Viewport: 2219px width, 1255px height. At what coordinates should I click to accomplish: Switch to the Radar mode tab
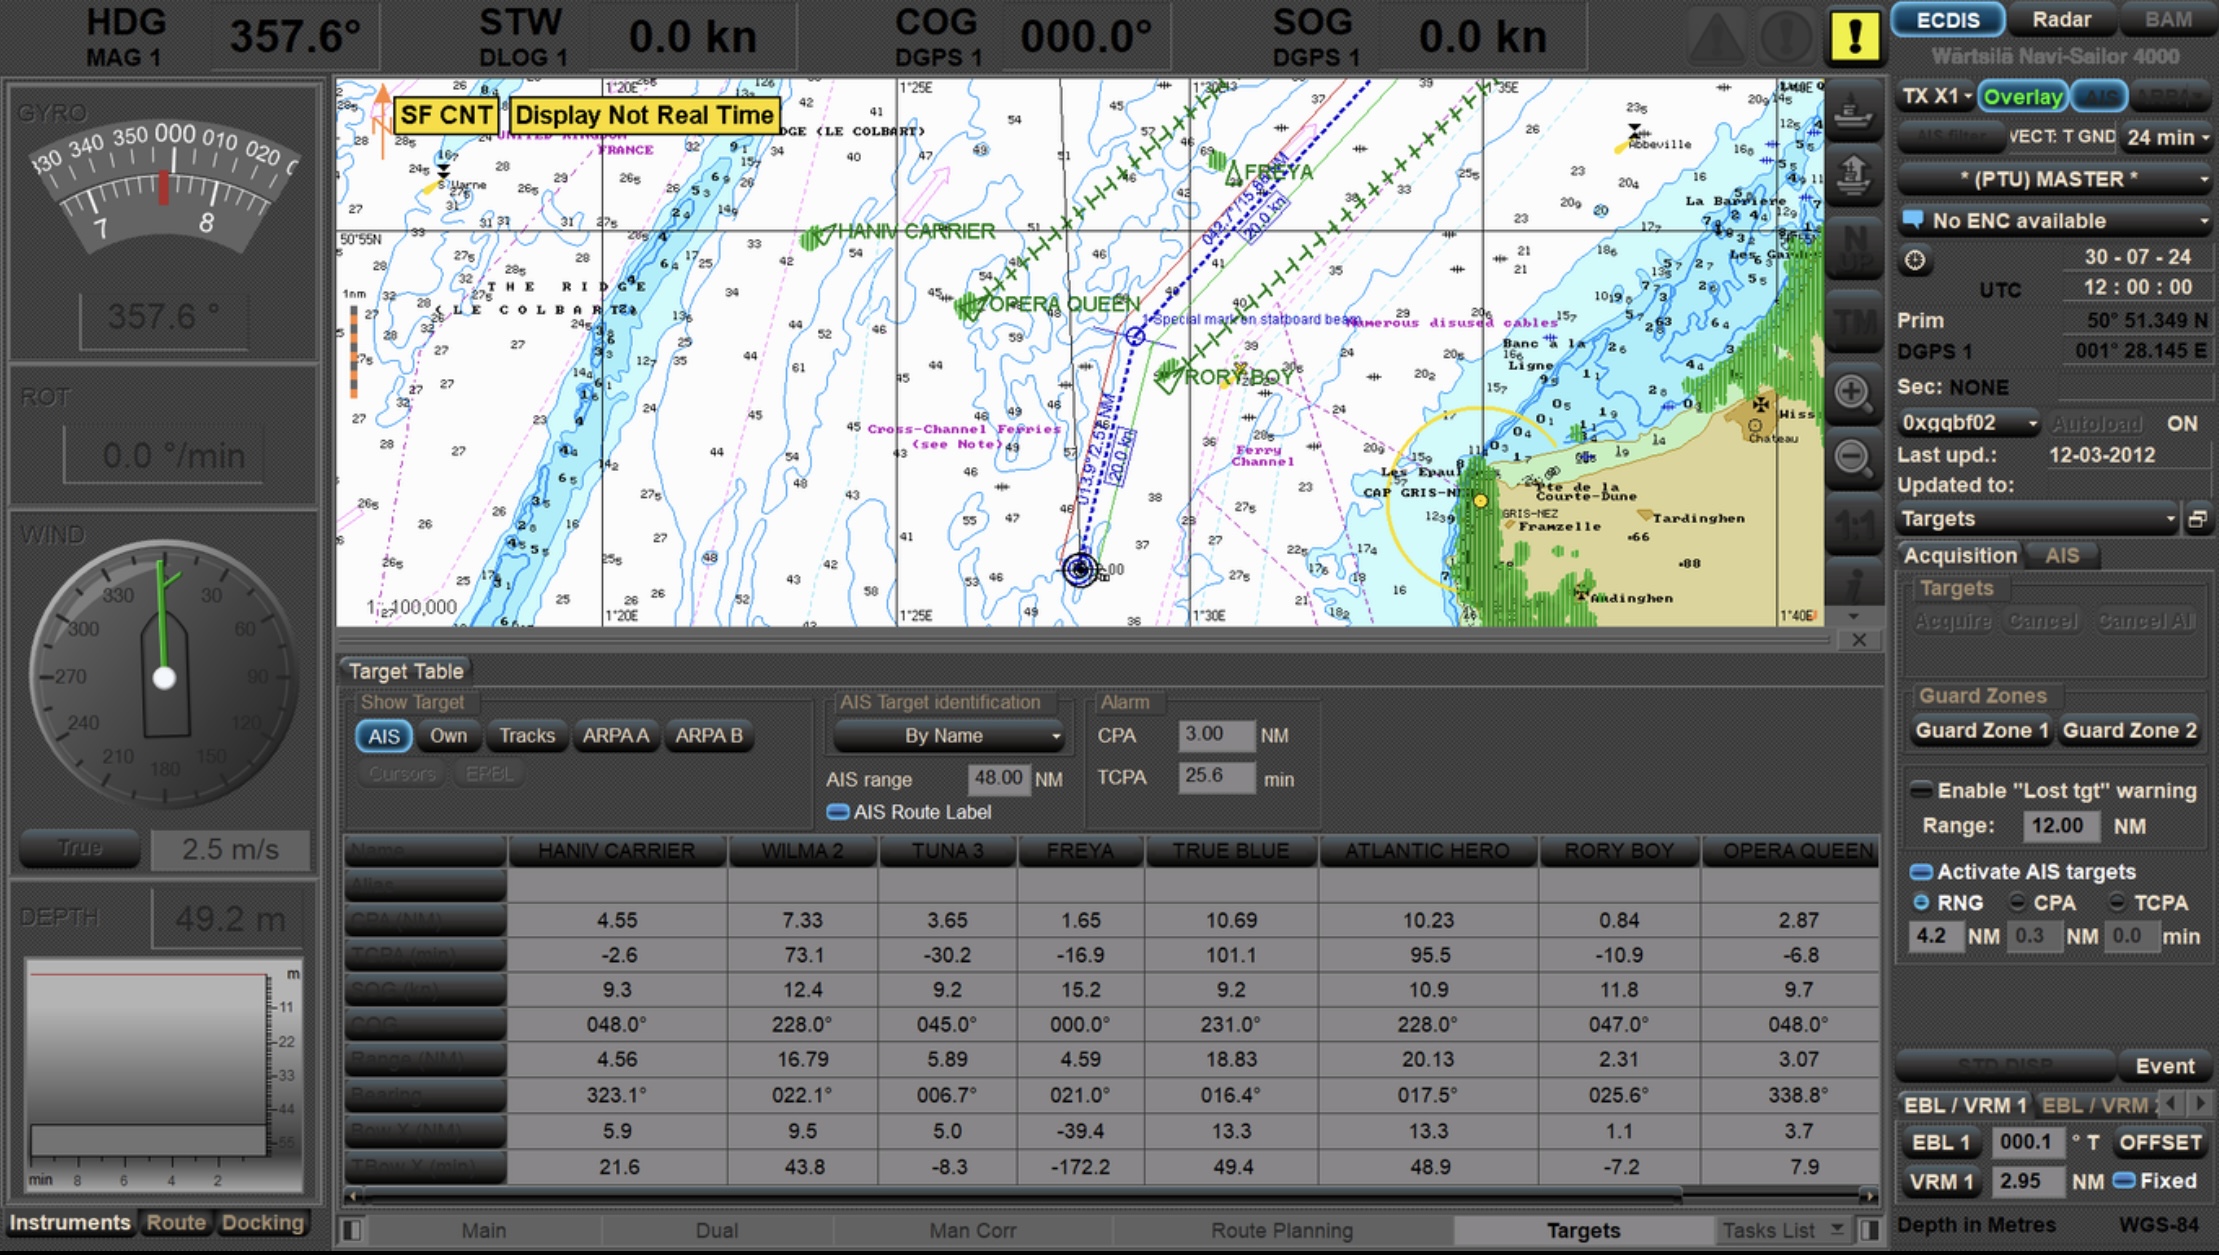(2061, 19)
